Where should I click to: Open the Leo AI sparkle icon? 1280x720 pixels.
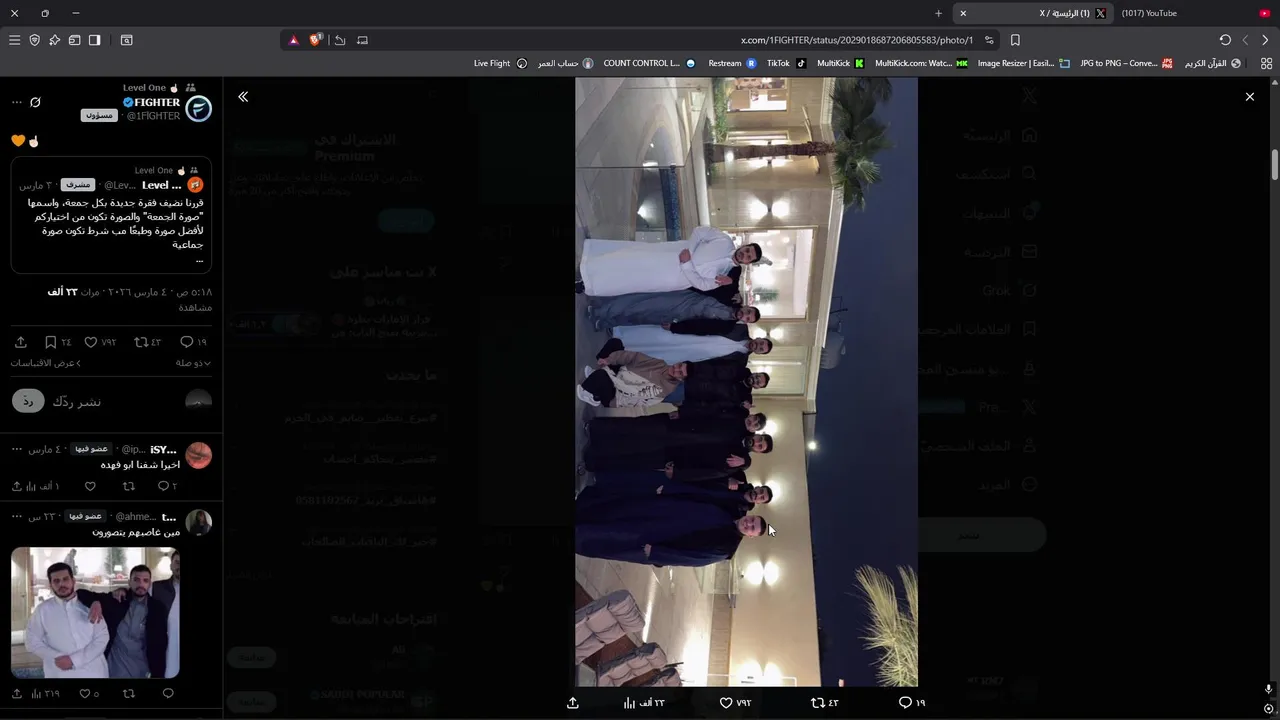pos(54,40)
